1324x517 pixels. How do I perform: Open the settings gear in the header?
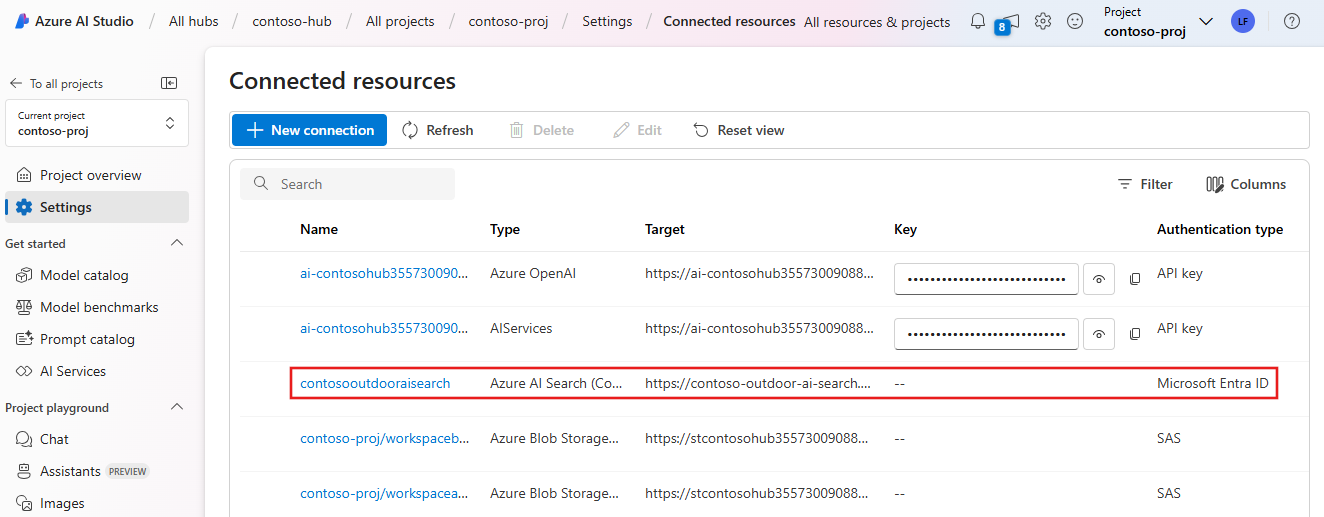click(1043, 21)
